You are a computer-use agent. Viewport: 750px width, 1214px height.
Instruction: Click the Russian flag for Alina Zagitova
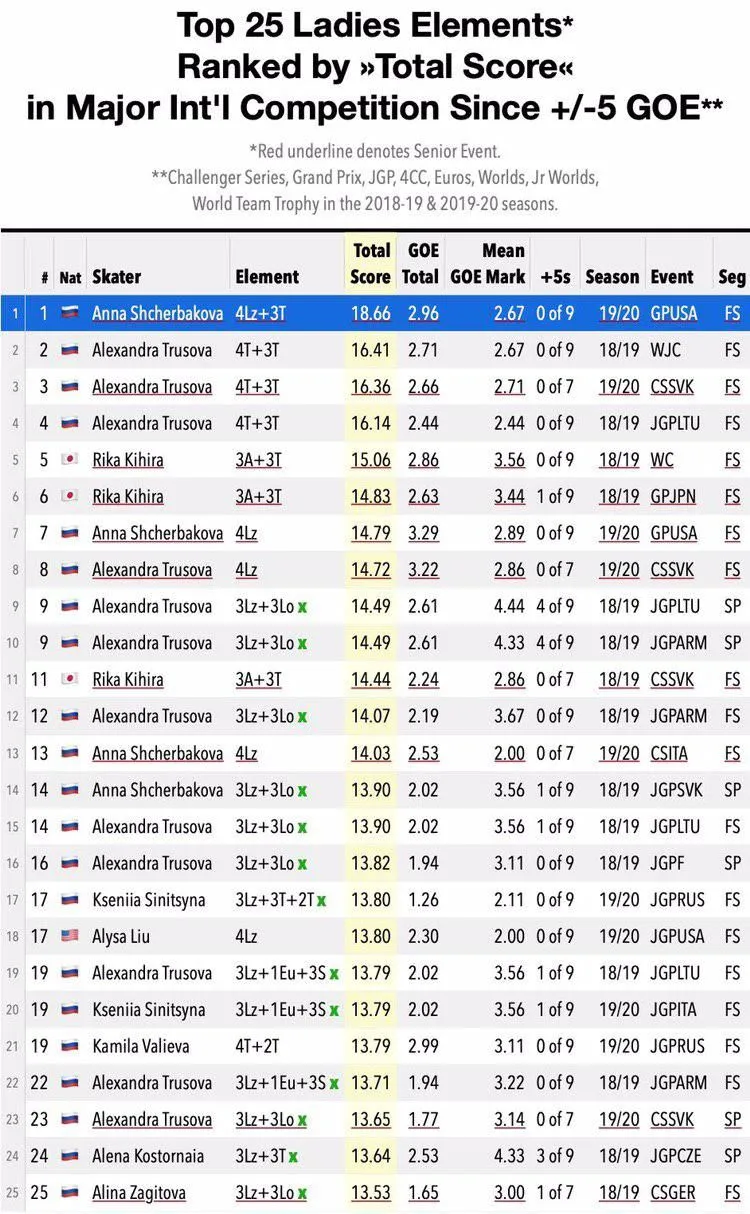(70, 1193)
